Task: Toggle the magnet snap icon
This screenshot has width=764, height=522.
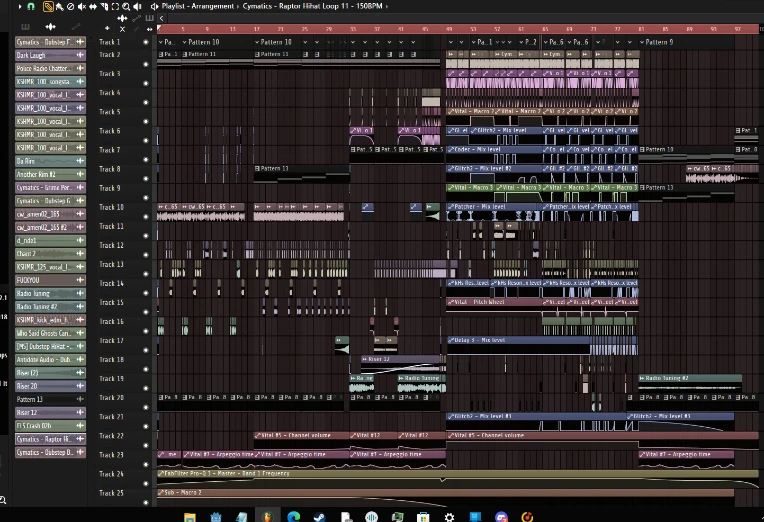Action: coord(31,6)
